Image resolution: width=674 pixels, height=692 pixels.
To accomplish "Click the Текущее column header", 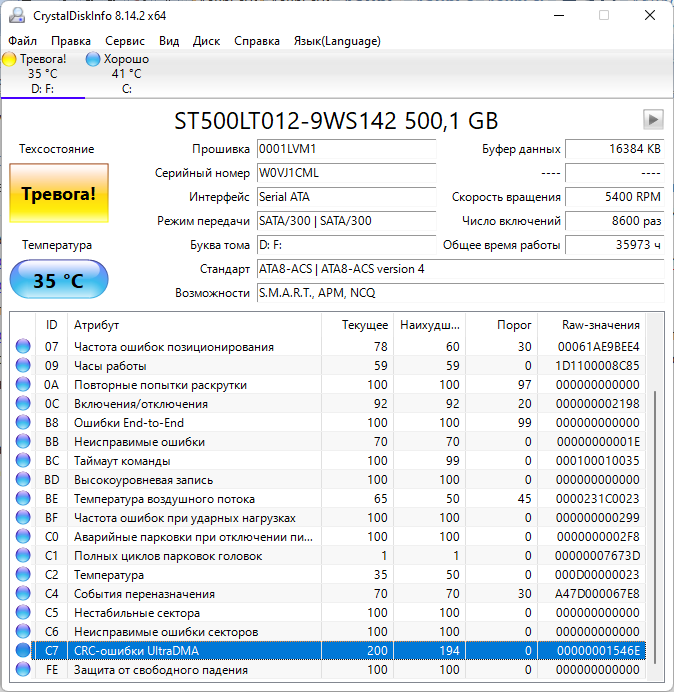I will pyautogui.click(x=358, y=325).
